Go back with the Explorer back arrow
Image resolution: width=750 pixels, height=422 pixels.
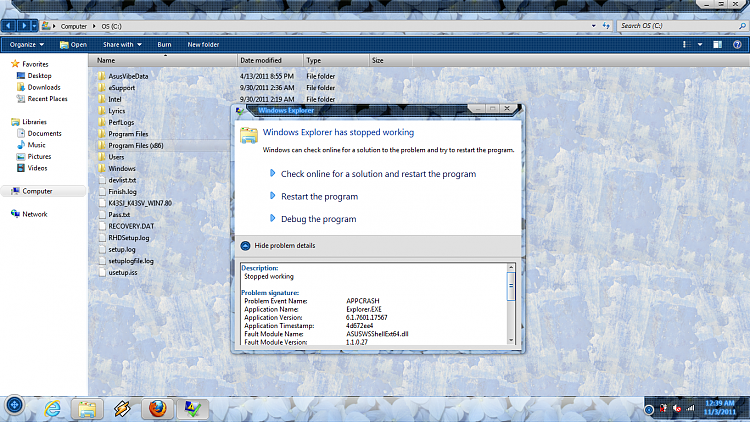(x=9, y=25)
